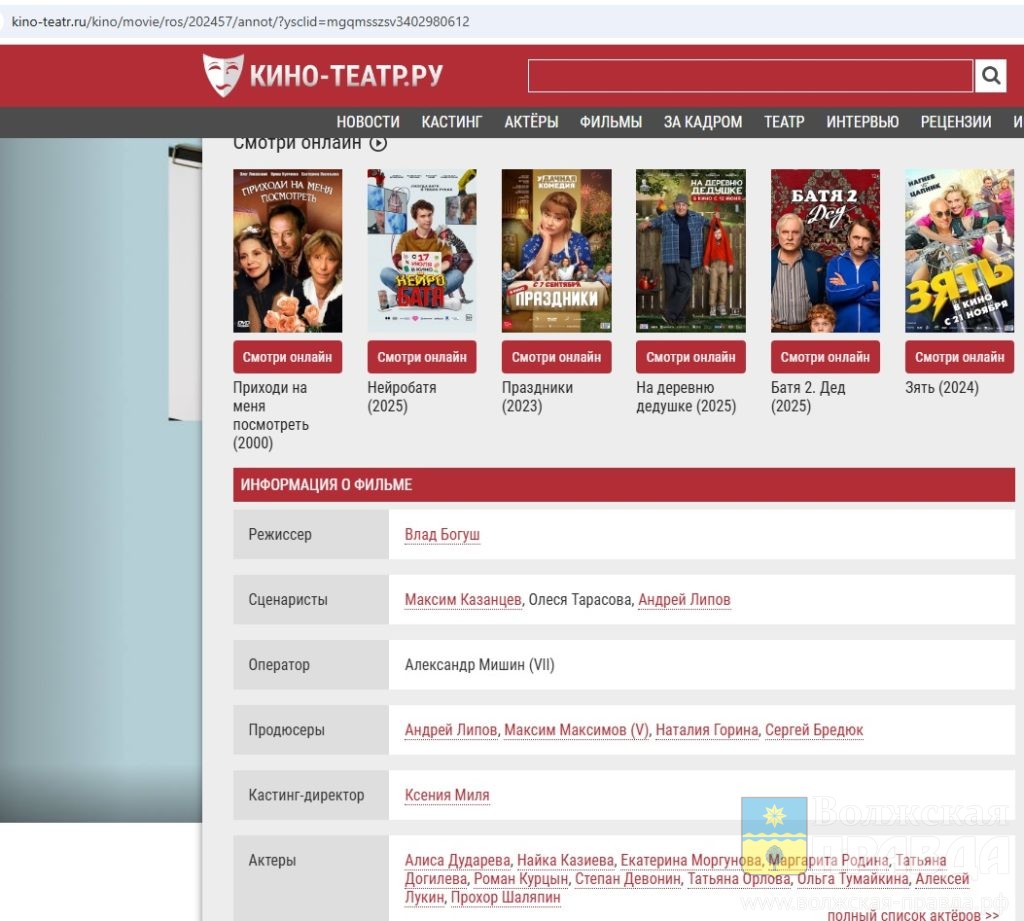Open the Нейробатя movie poster

click(421, 250)
